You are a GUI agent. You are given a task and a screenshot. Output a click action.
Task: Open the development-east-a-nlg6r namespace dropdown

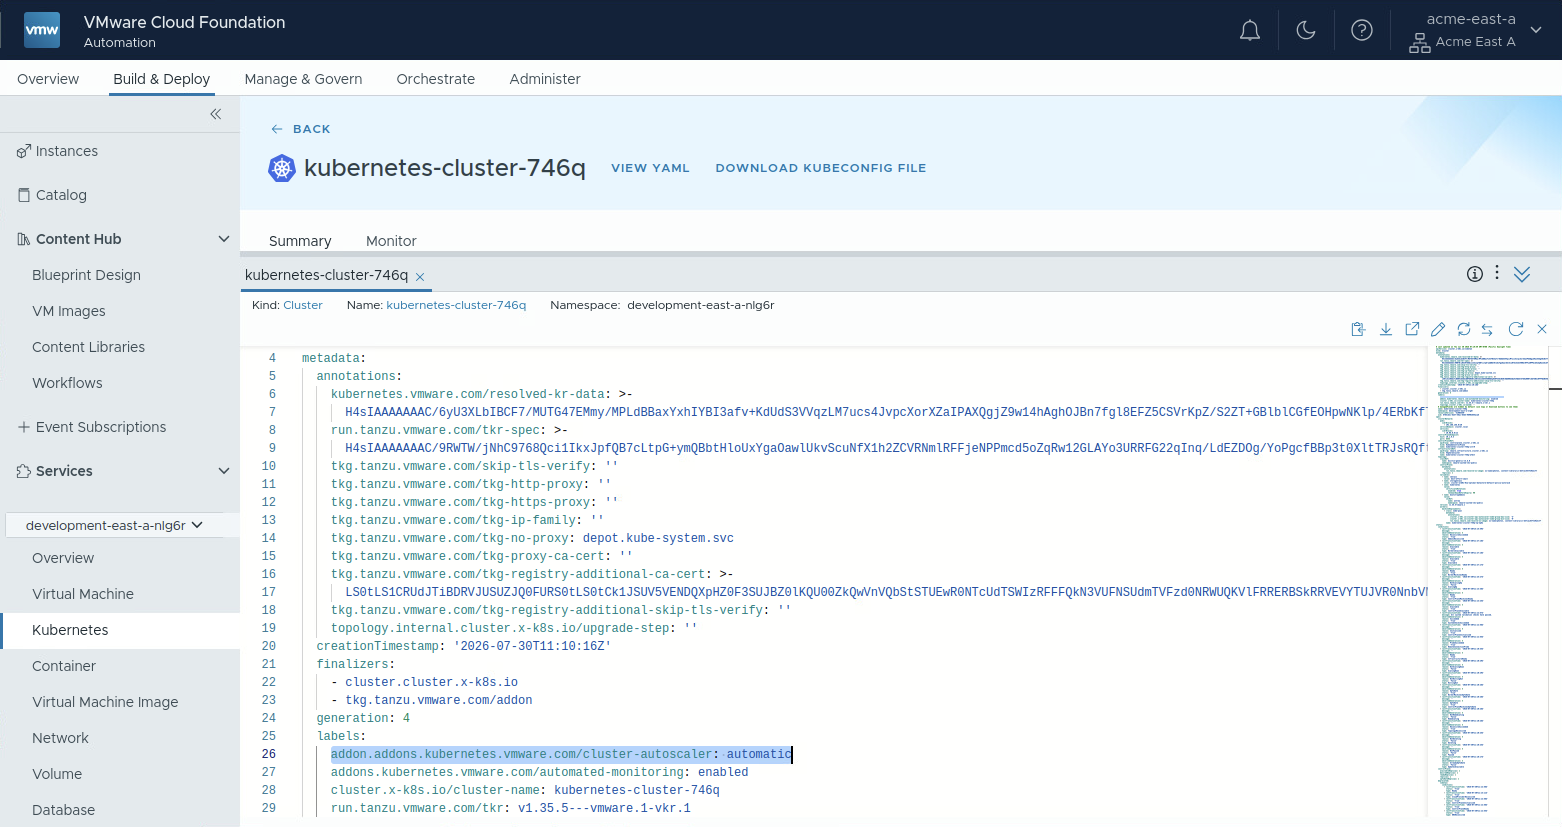coord(114,525)
